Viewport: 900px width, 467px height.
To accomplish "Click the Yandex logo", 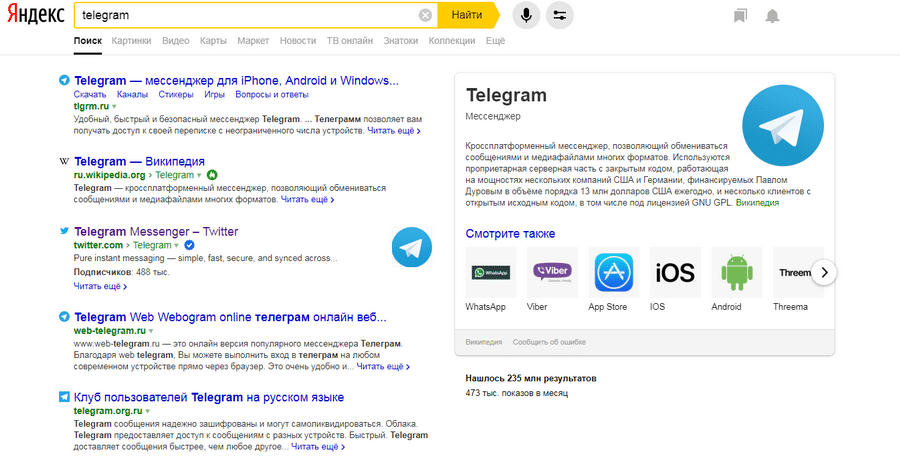I will pyautogui.click(x=36, y=15).
